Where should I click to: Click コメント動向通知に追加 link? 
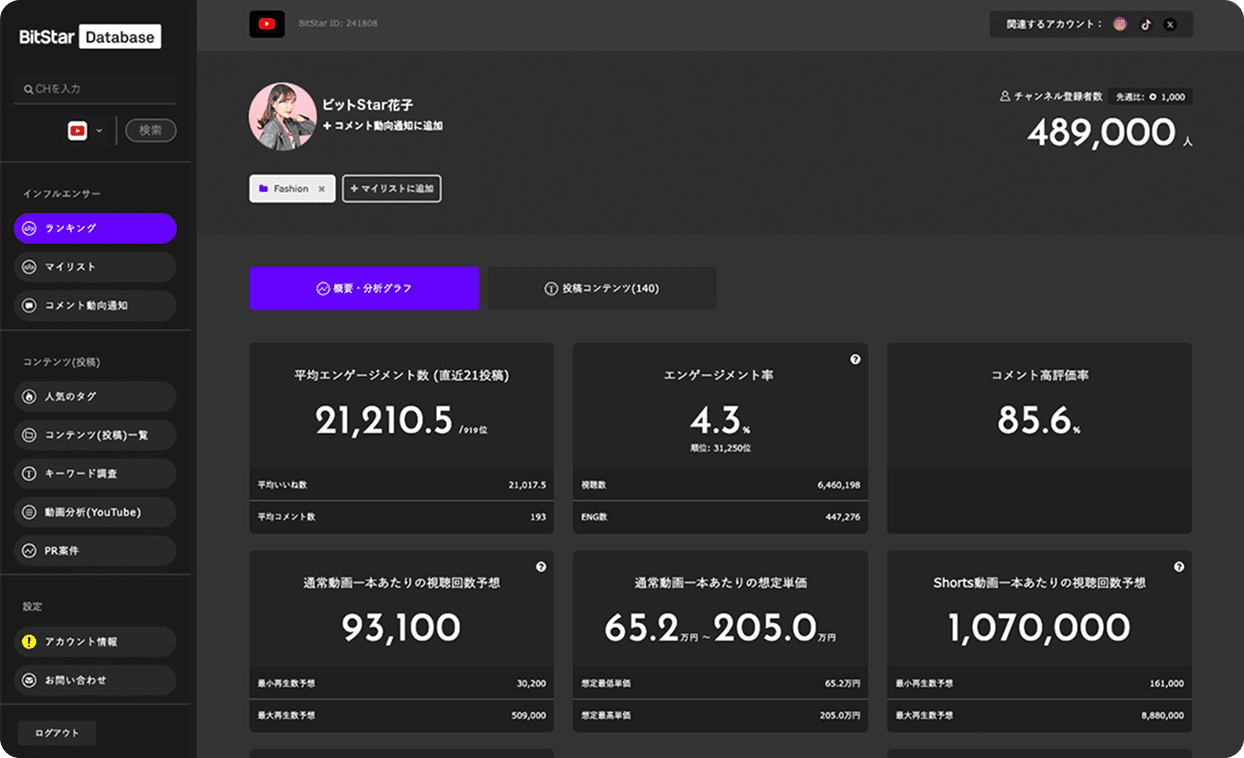pyautogui.click(x=383, y=126)
